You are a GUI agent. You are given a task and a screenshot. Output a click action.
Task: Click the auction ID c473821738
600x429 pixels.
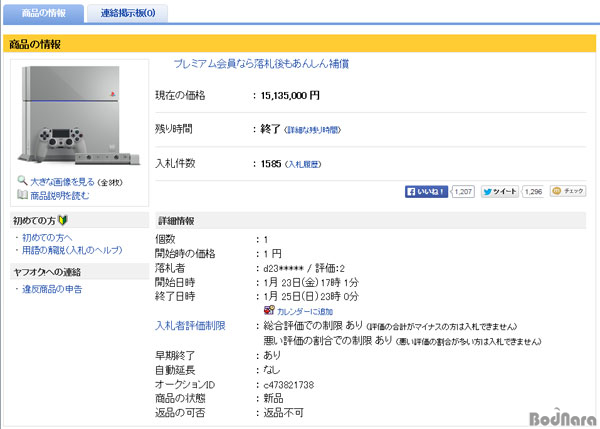click(x=289, y=385)
